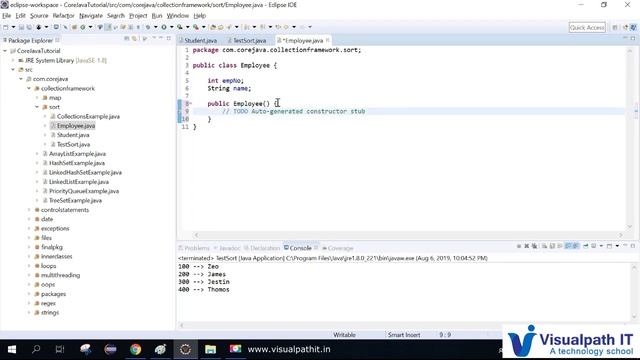The width and height of the screenshot is (640, 360).
Task: Collapse All in Package Explorer toolbar
Action: [x=127, y=39]
